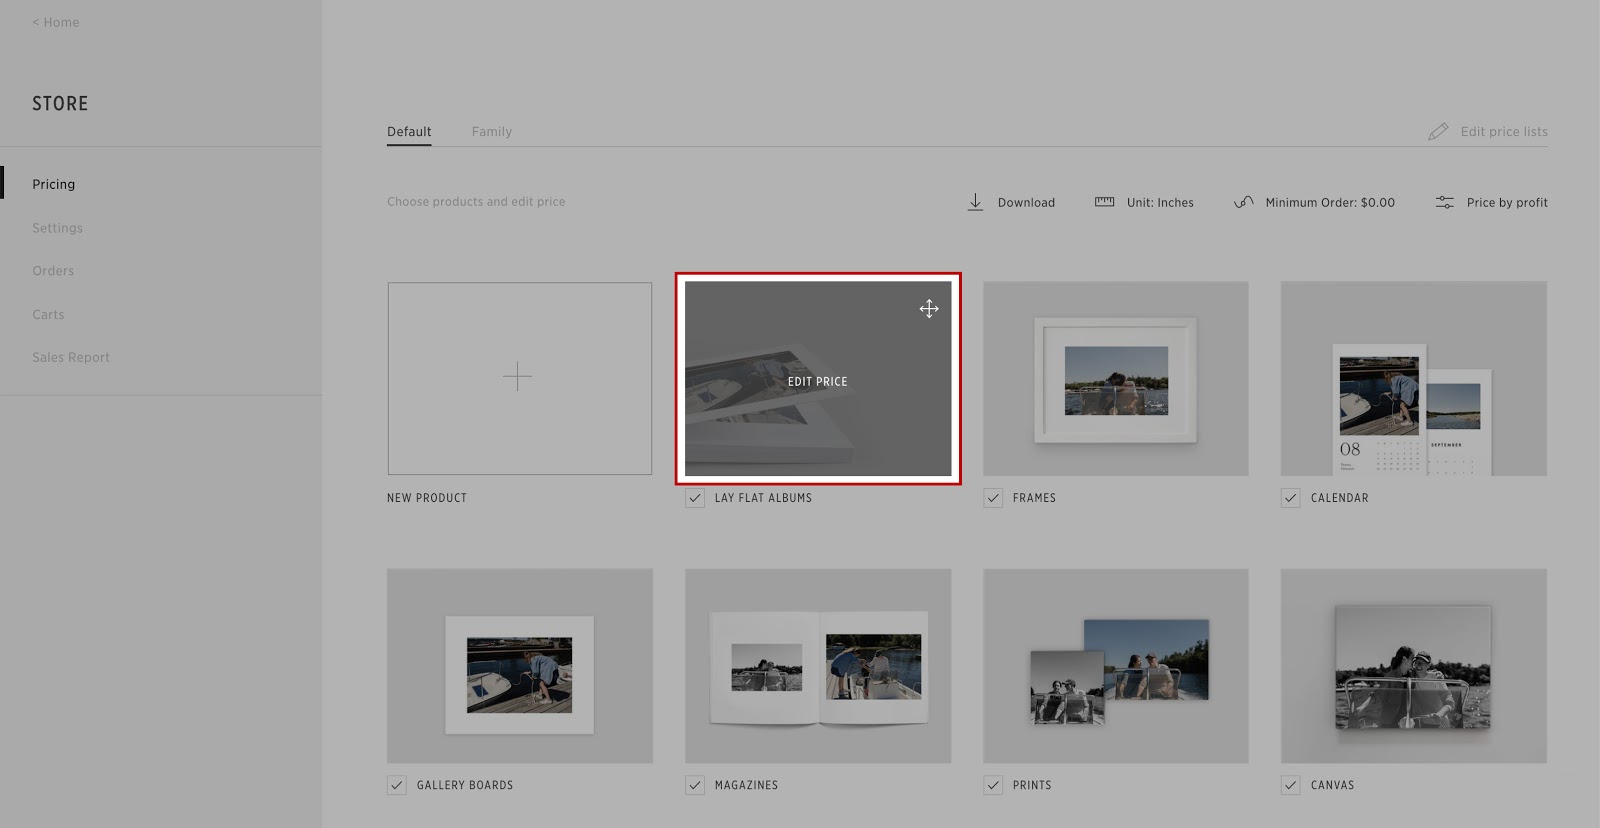Viewport: 1600px width, 828px height.
Task: Click the Edit price lists link
Action: point(1504,131)
